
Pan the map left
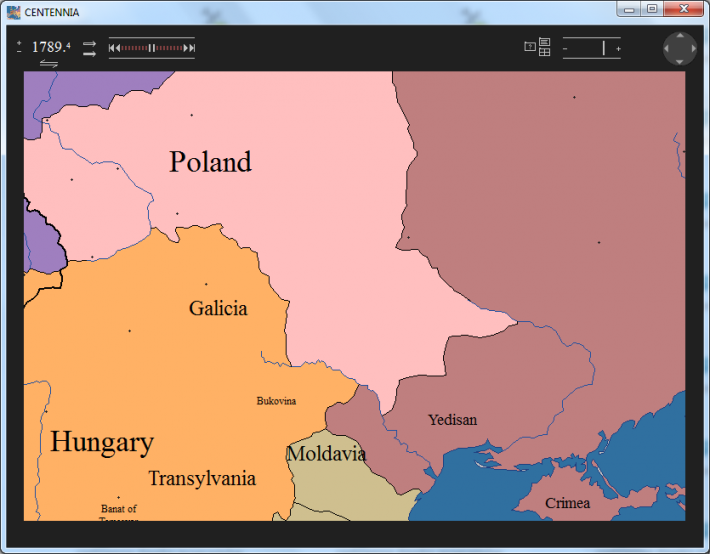tap(667, 48)
